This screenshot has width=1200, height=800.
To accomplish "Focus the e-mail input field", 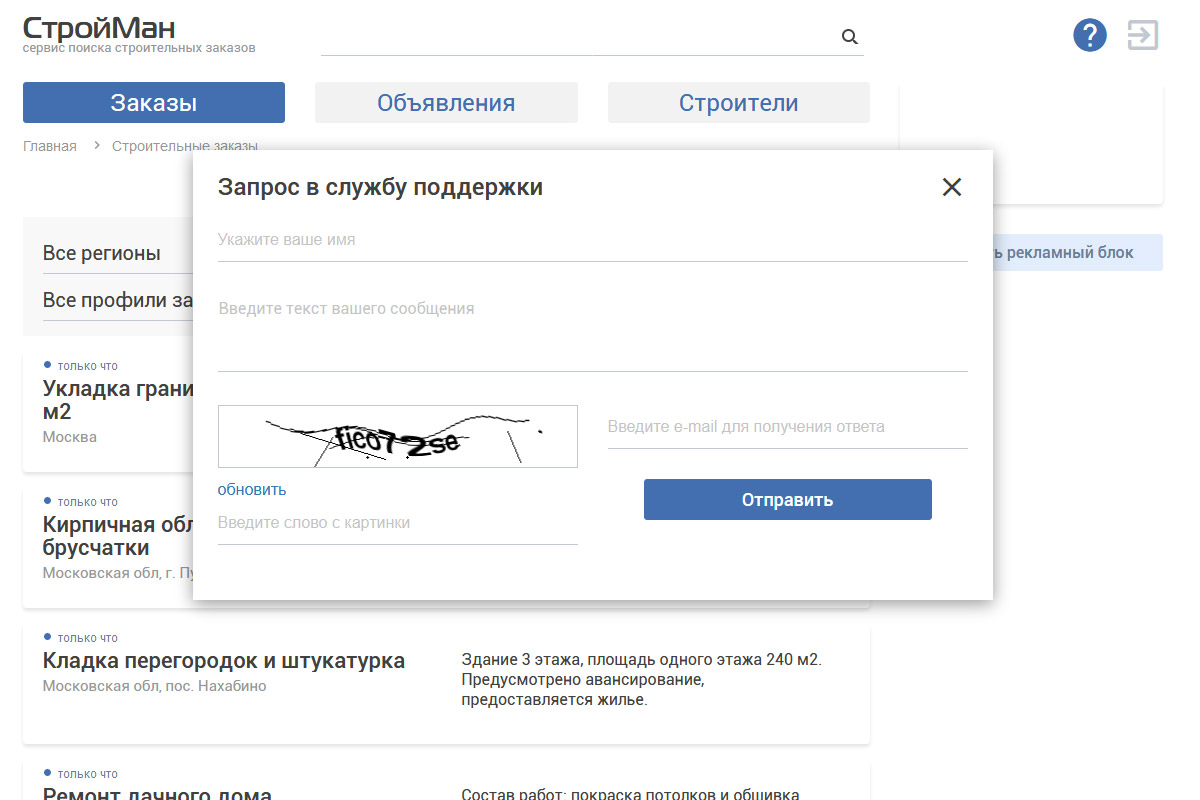I will [787, 427].
